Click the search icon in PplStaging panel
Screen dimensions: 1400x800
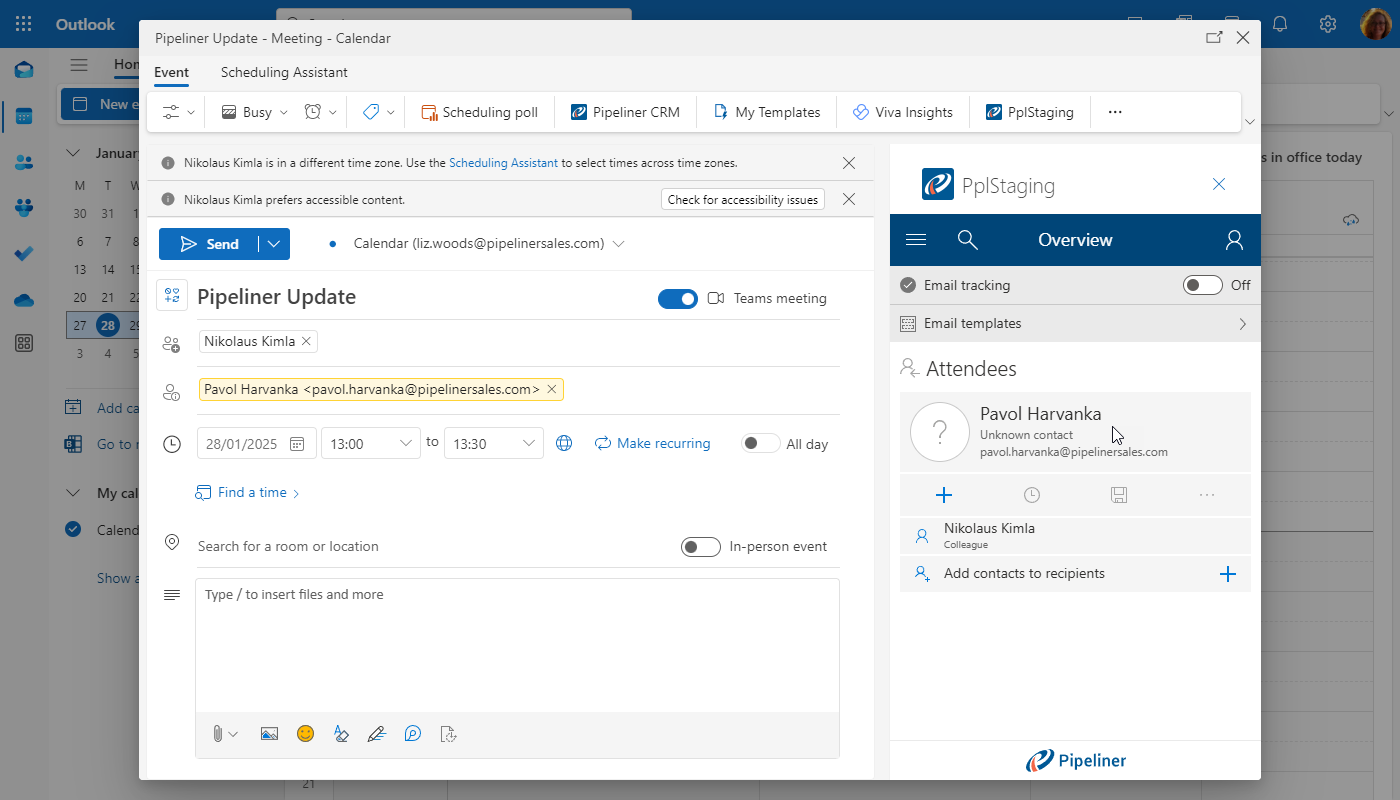(967, 240)
